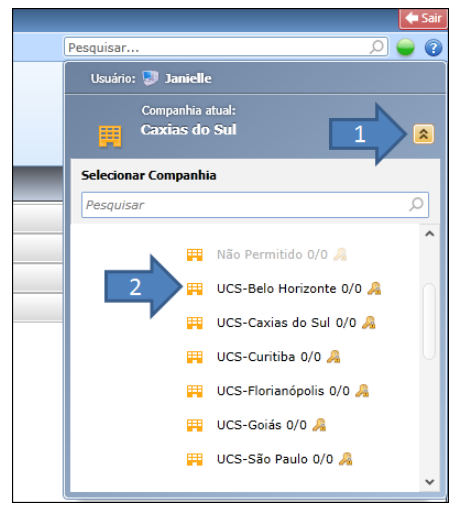
Task: Click the current company building icon
Action: tap(110, 136)
